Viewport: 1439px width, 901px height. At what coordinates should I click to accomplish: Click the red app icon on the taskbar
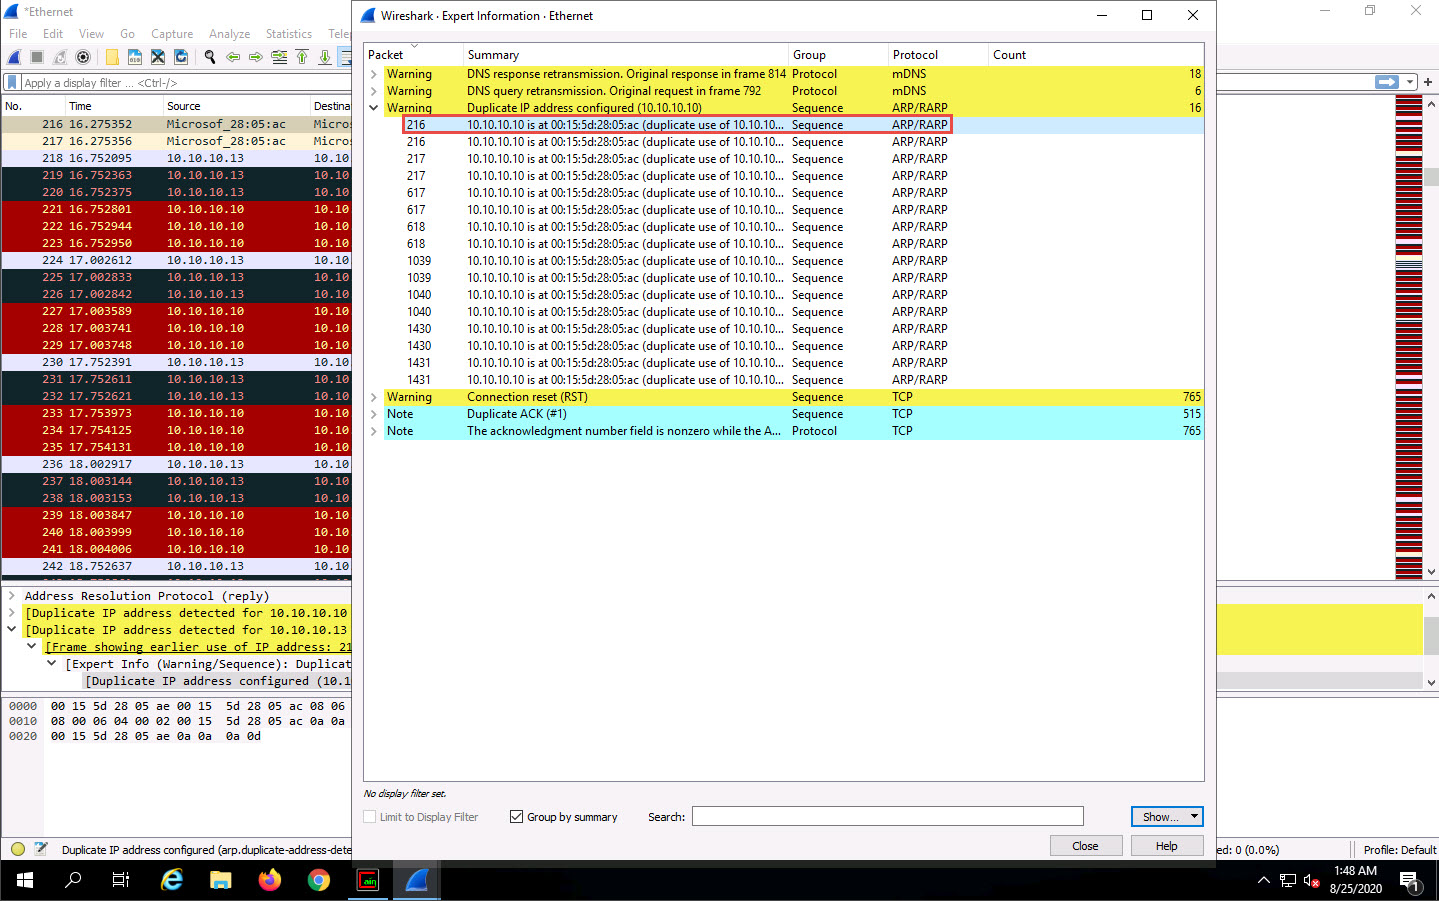(369, 880)
